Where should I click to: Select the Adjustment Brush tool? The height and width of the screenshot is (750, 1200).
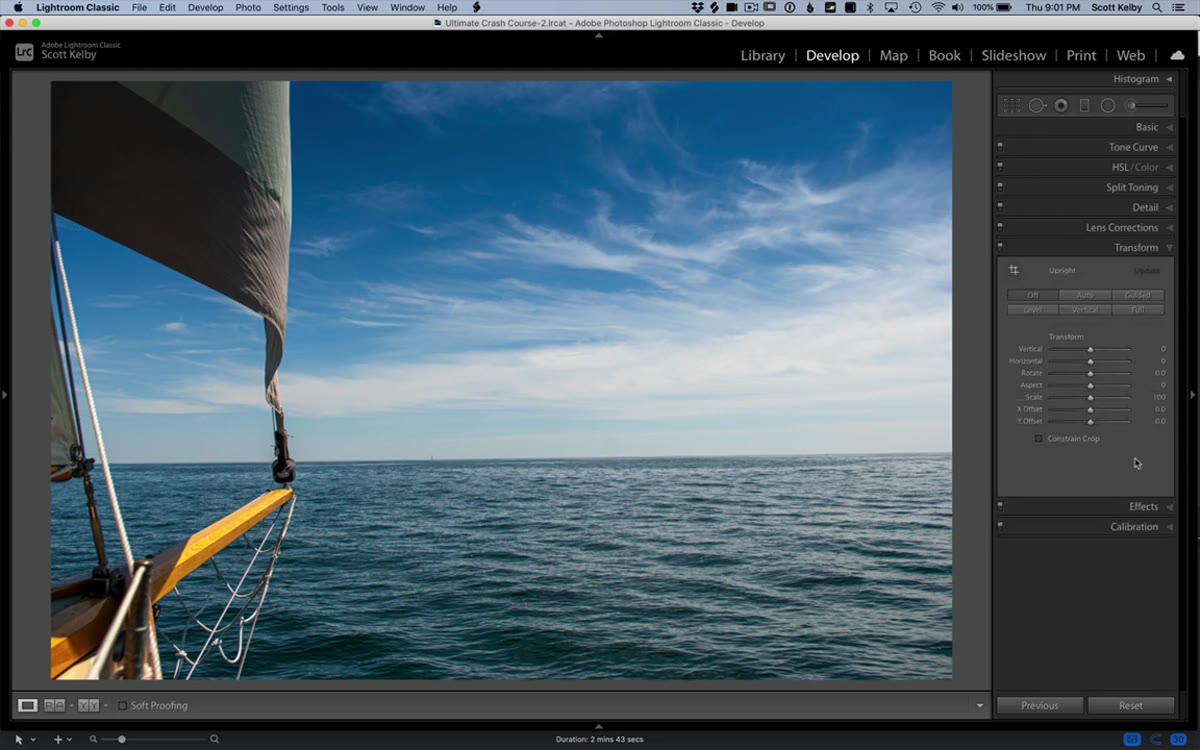(1147, 105)
